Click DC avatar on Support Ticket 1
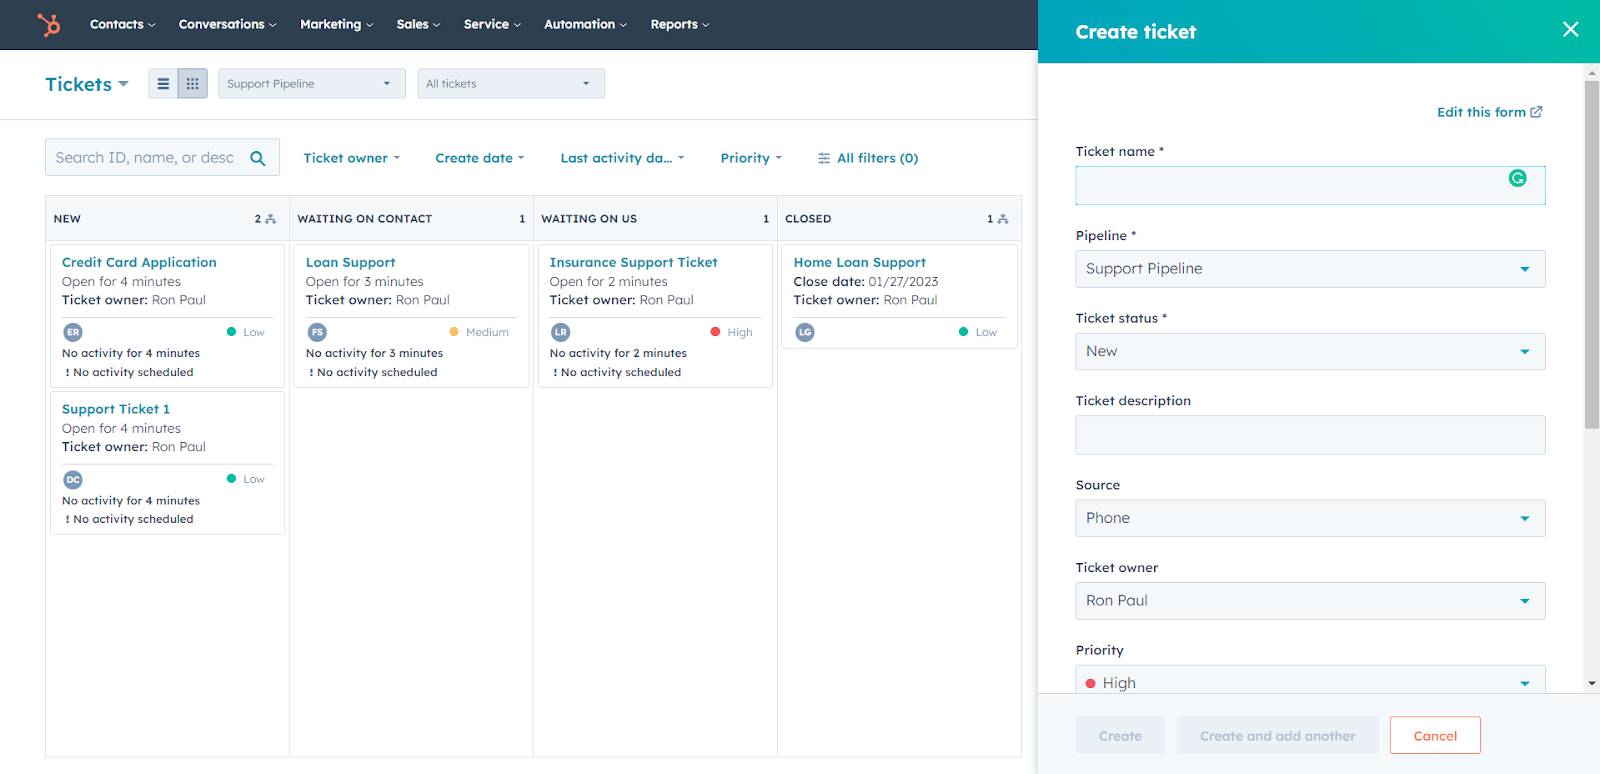 pyautogui.click(x=73, y=480)
